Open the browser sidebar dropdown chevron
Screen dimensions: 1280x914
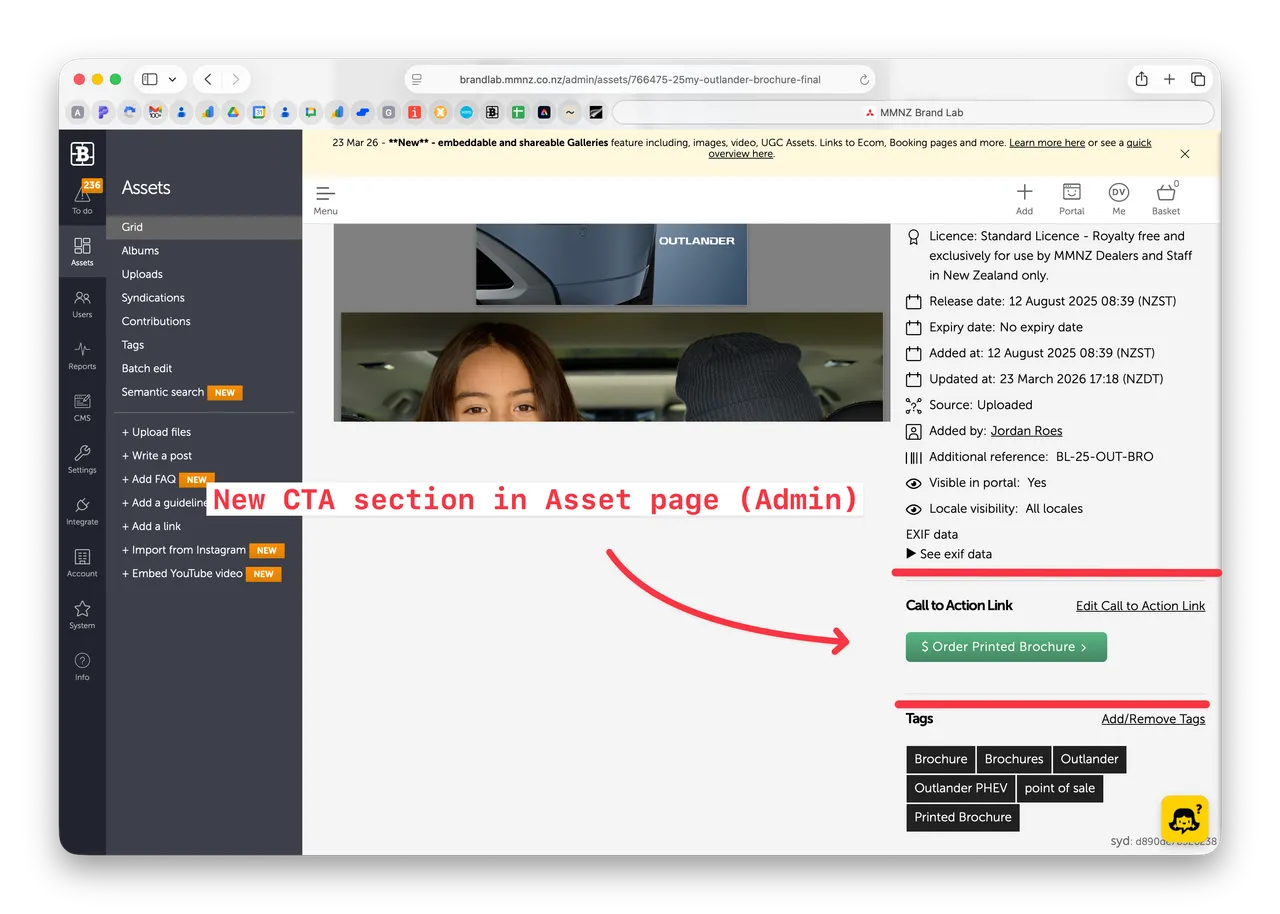pyautogui.click(x=172, y=80)
